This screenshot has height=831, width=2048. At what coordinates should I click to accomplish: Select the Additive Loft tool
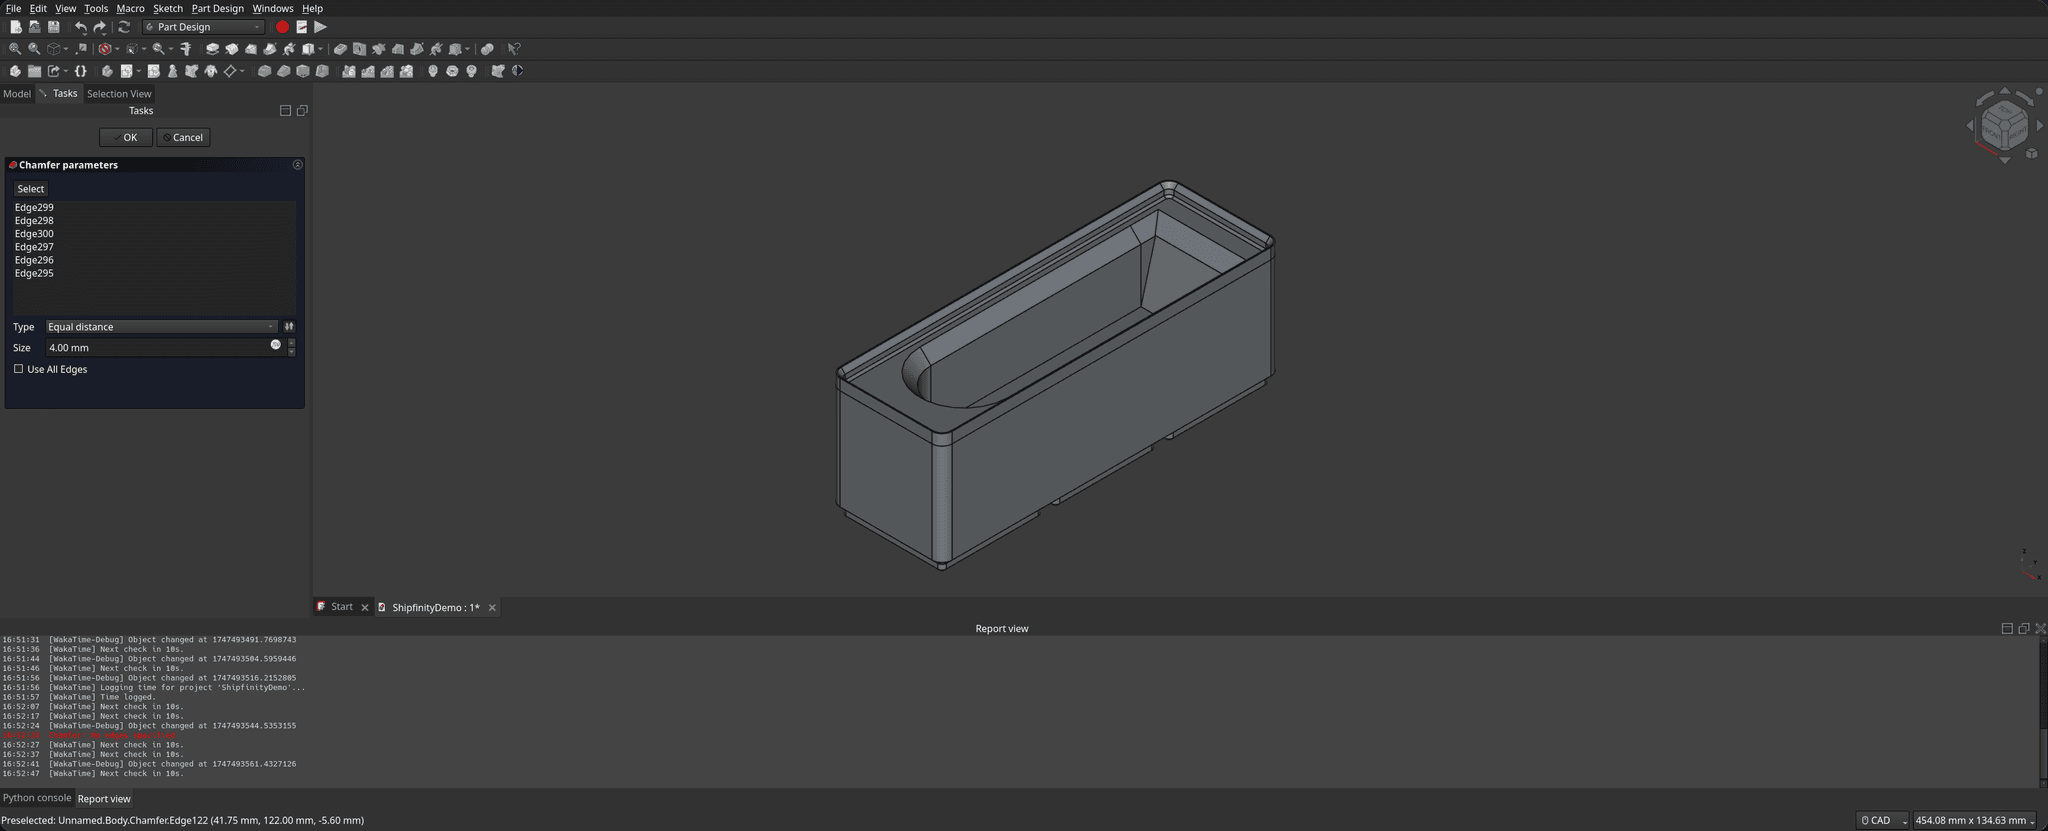click(x=251, y=48)
